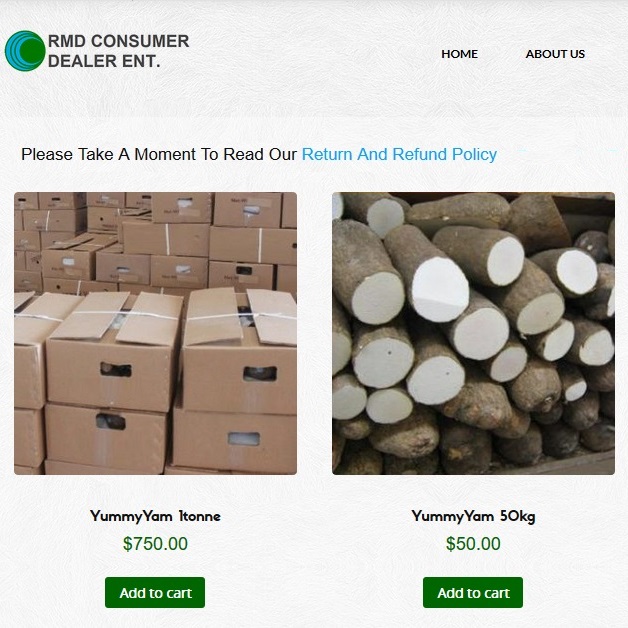Click the green circular RMD logo icon
This screenshot has width=628, height=628.
[x=25, y=51]
